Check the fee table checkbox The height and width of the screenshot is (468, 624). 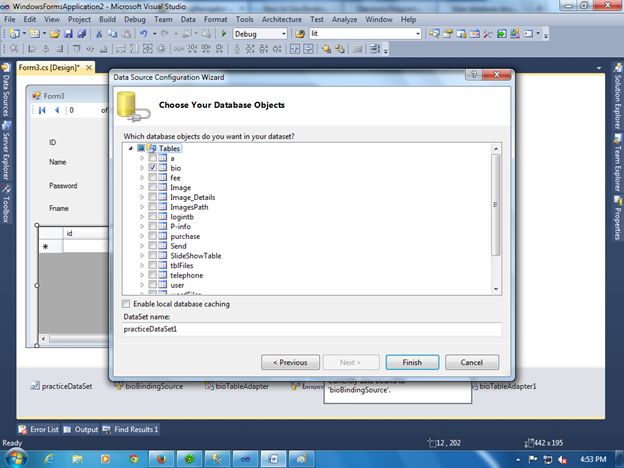152,177
